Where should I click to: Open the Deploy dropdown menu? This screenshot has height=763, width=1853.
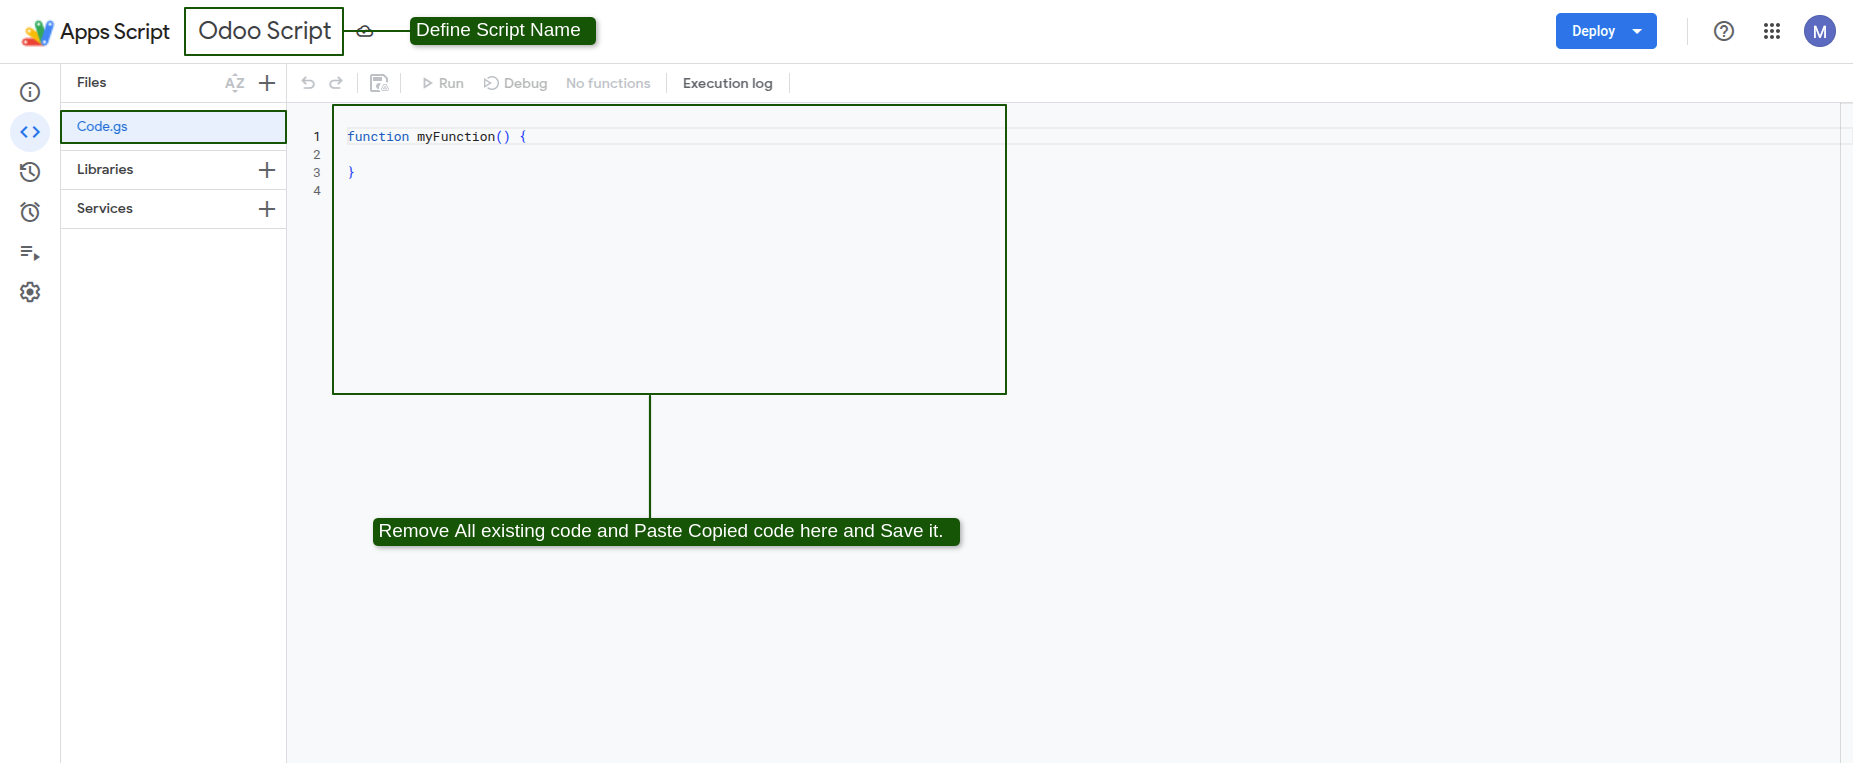[1606, 31]
